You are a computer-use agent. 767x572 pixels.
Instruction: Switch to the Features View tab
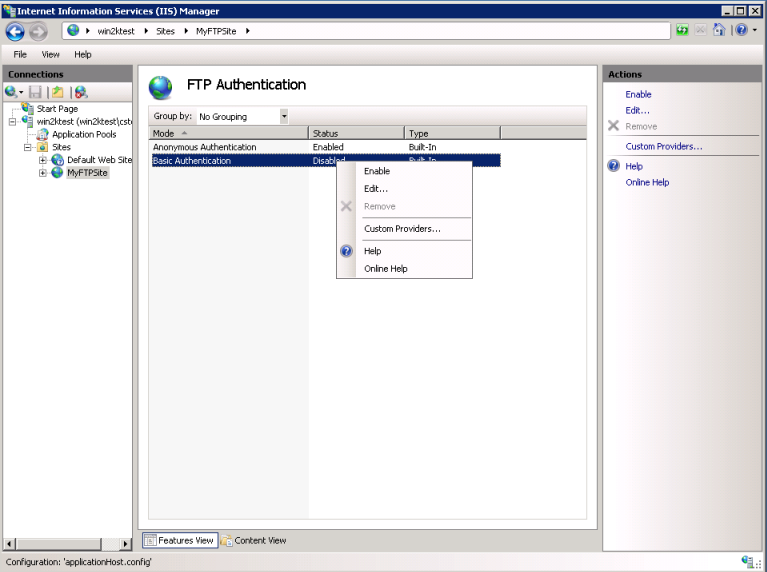180,540
